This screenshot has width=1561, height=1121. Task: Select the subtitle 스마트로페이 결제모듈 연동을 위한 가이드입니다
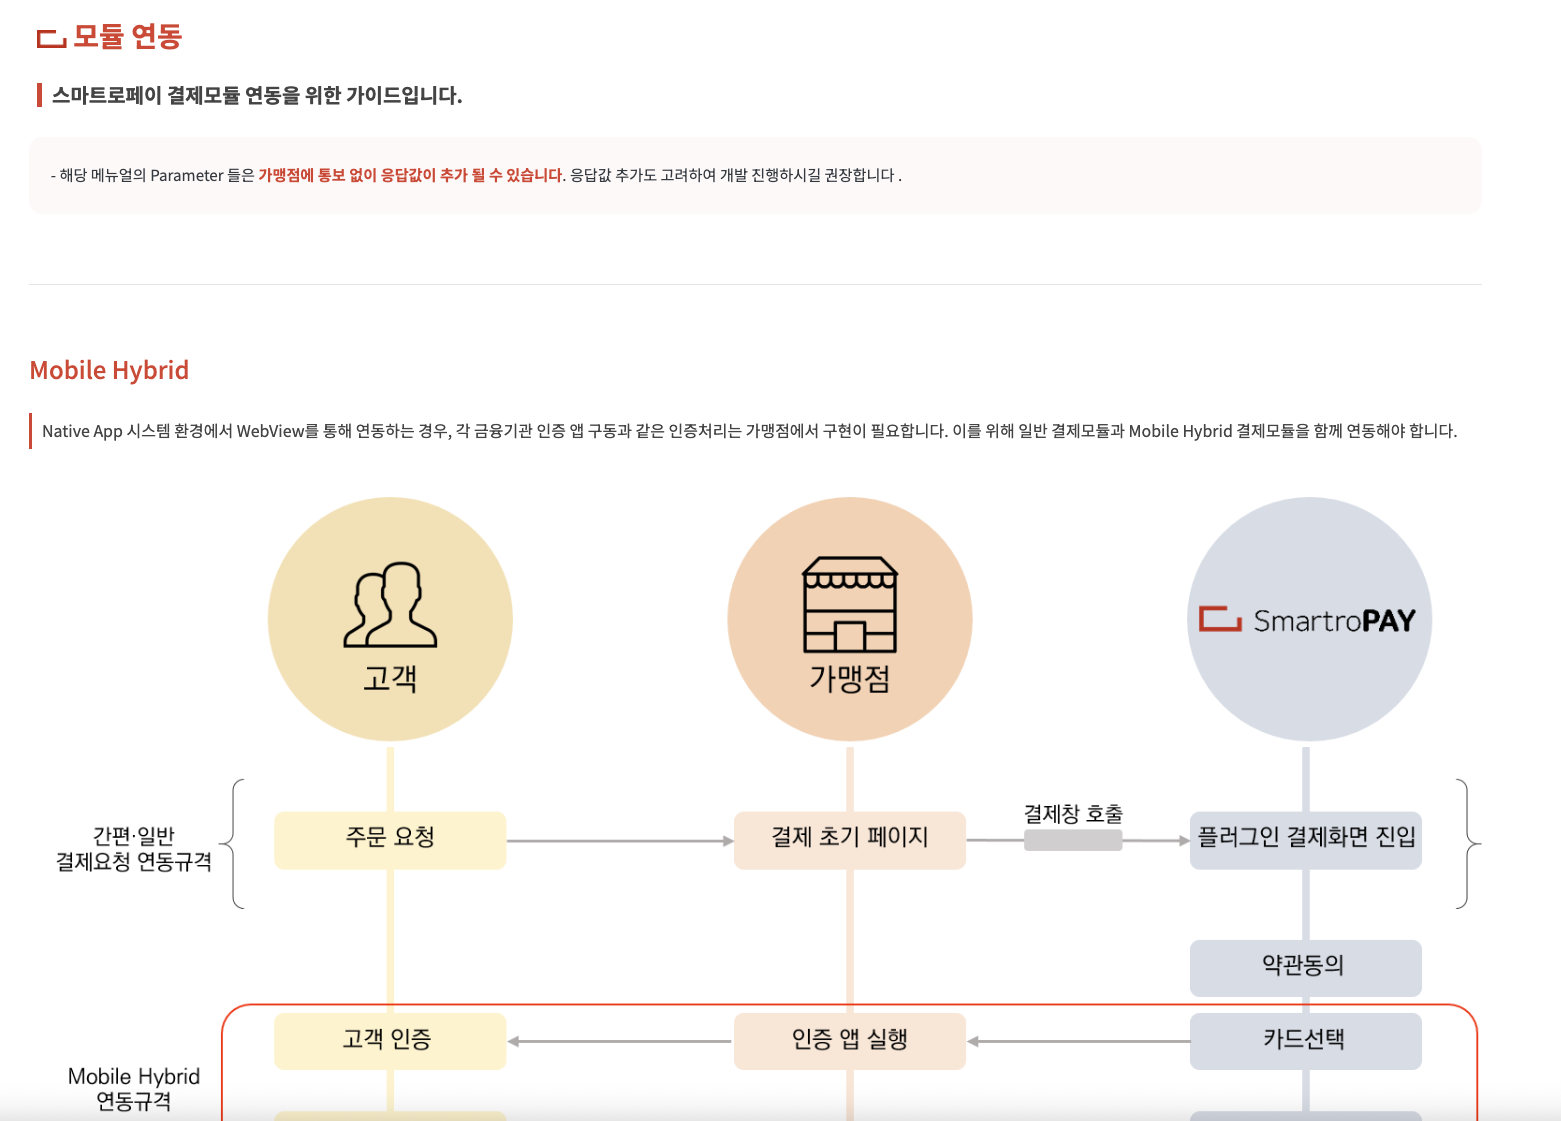click(x=257, y=95)
